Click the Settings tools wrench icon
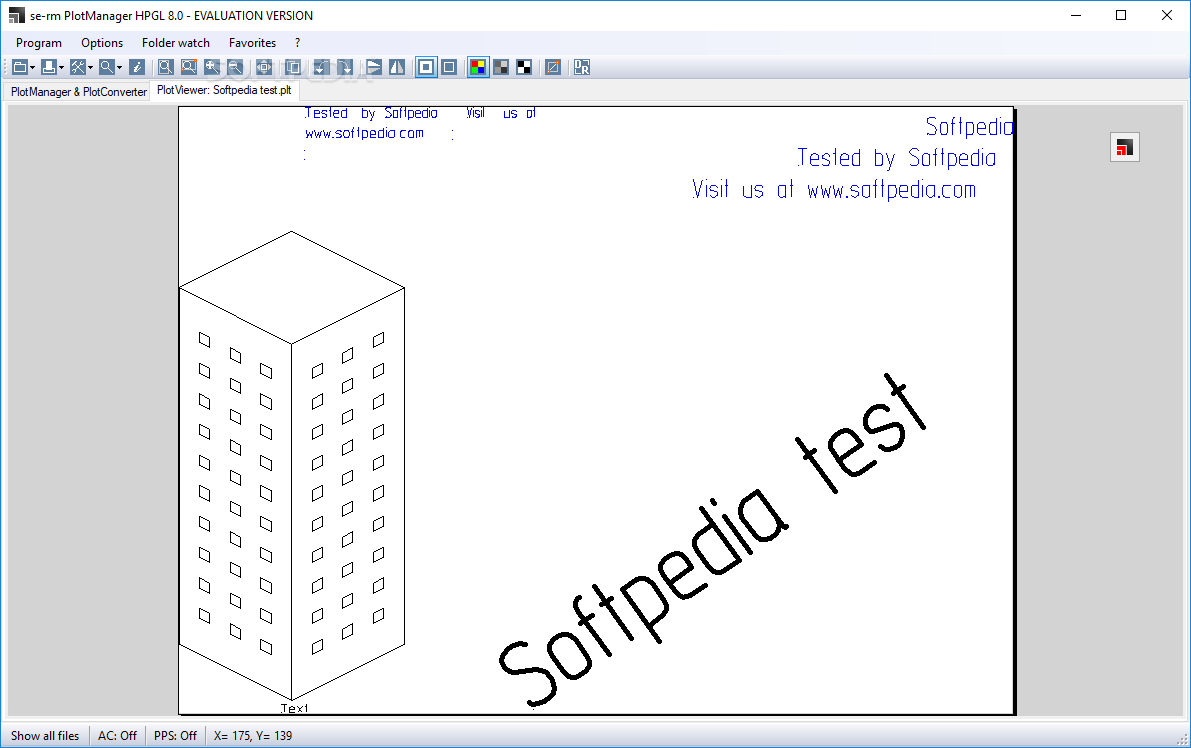The height and width of the screenshot is (748, 1191). [77, 68]
